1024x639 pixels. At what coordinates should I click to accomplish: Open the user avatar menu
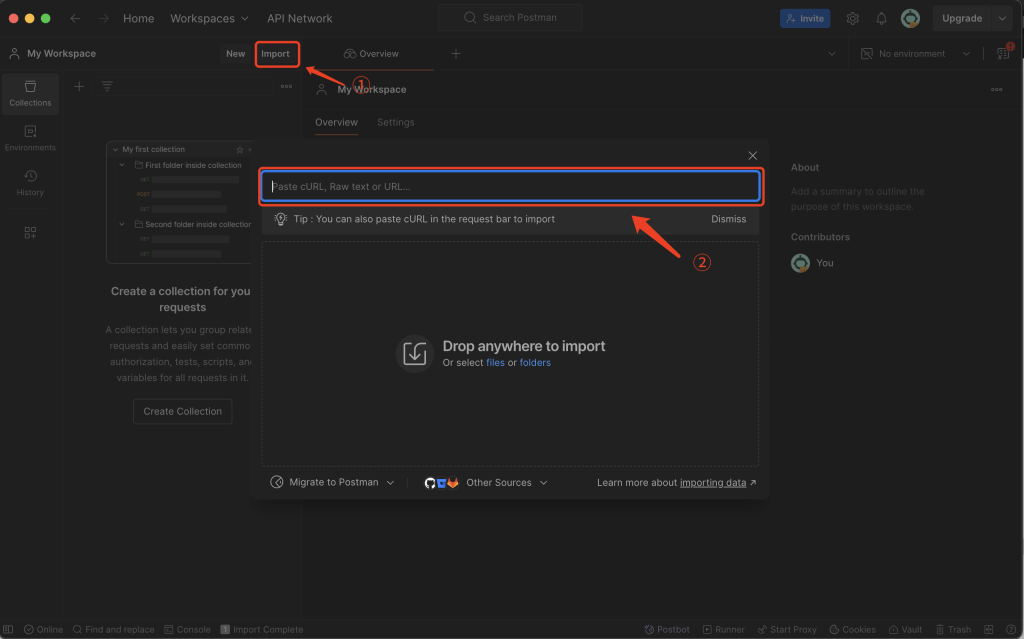[910, 18]
